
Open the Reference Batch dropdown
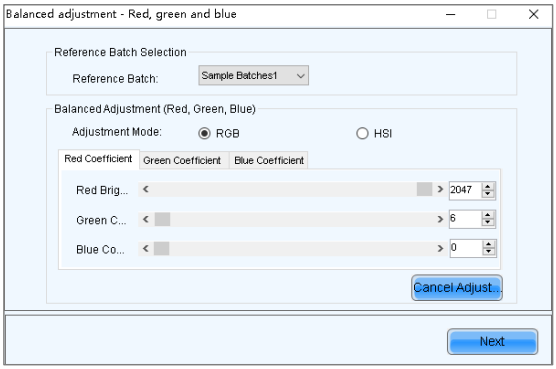point(254,75)
